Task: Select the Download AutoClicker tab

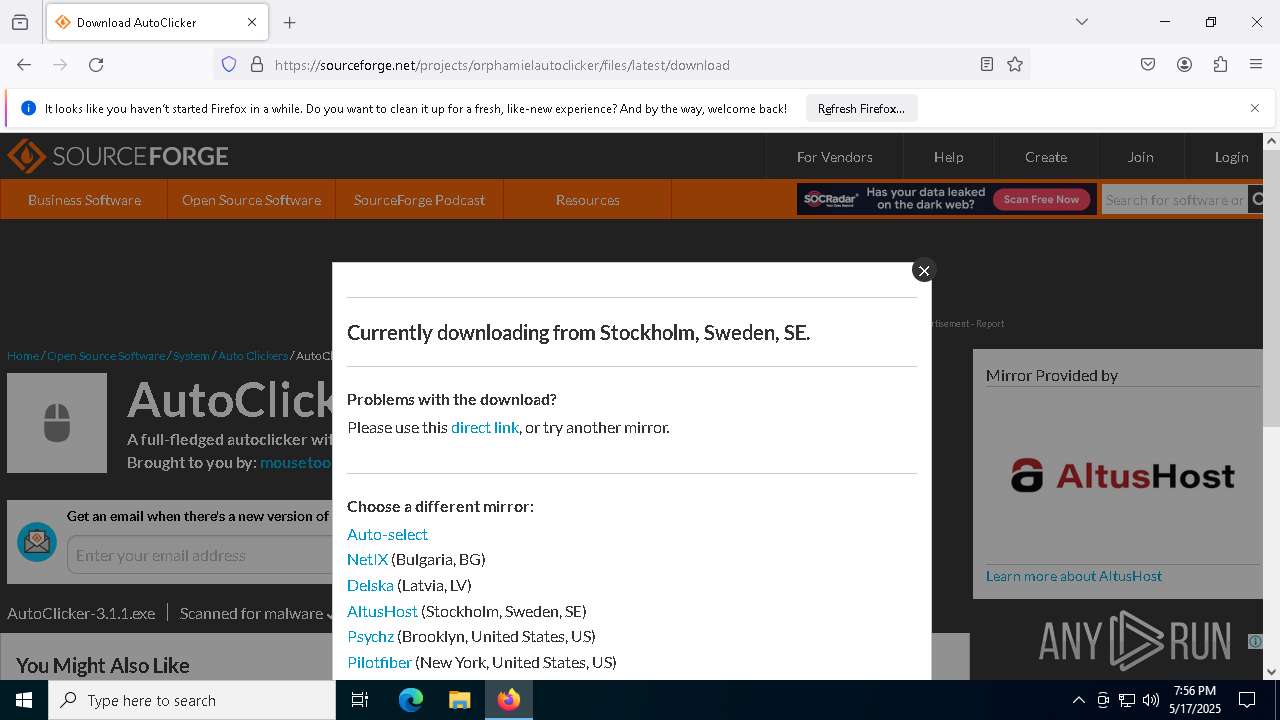Action: (157, 22)
